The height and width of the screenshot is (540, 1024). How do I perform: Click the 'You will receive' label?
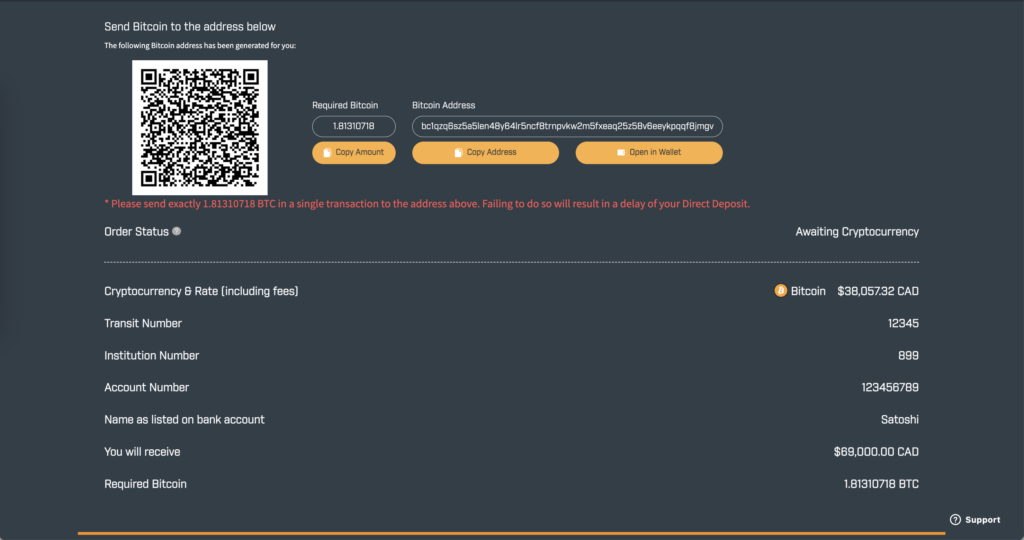[x=142, y=452]
